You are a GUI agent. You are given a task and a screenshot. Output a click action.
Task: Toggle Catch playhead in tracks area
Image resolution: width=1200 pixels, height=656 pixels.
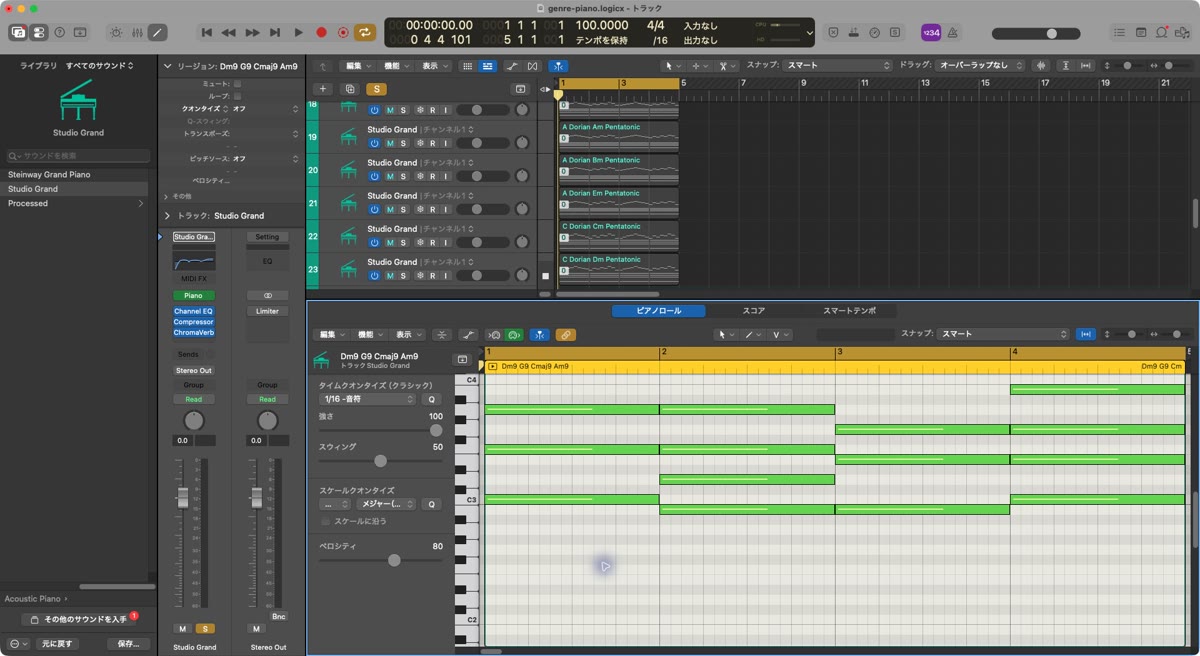(558, 66)
